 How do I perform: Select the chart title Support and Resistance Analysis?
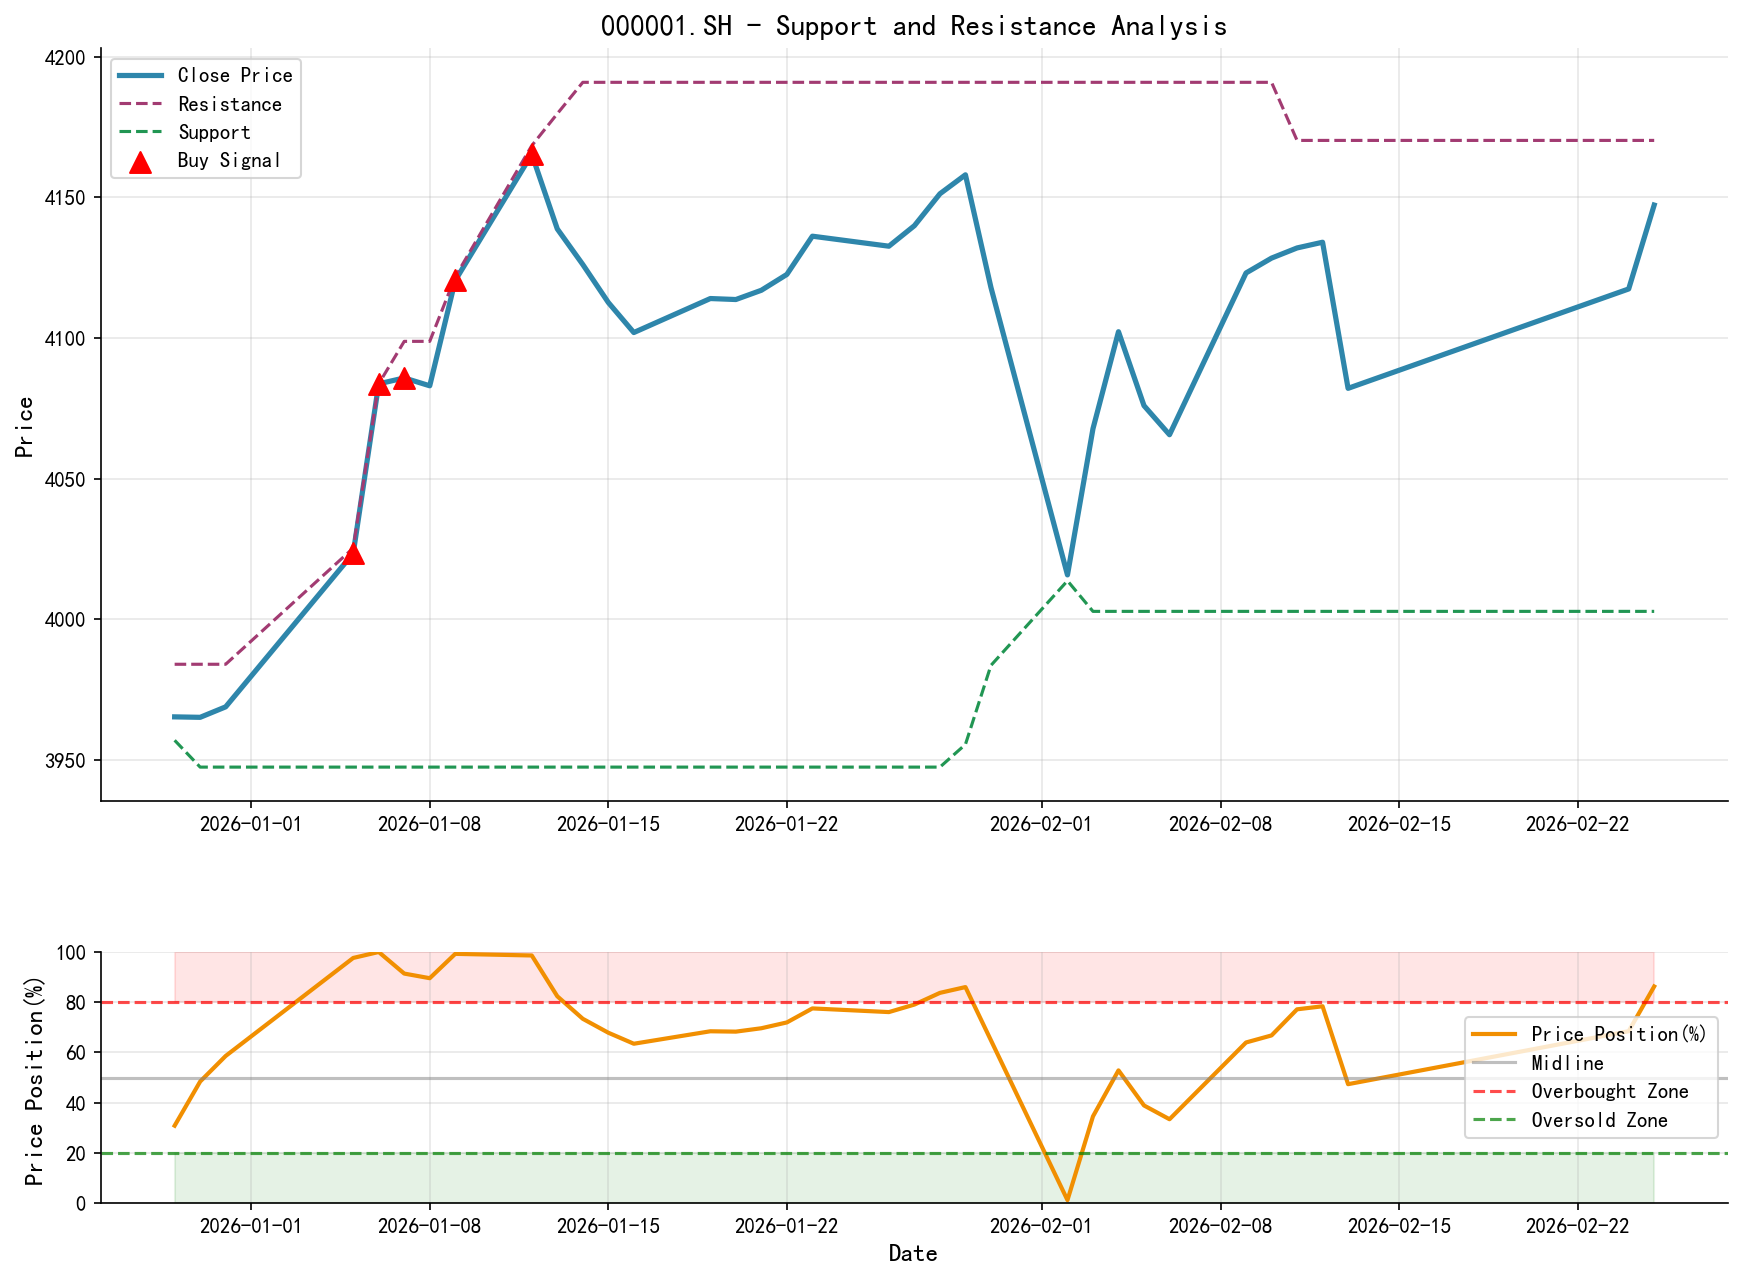click(x=914, y=26)
